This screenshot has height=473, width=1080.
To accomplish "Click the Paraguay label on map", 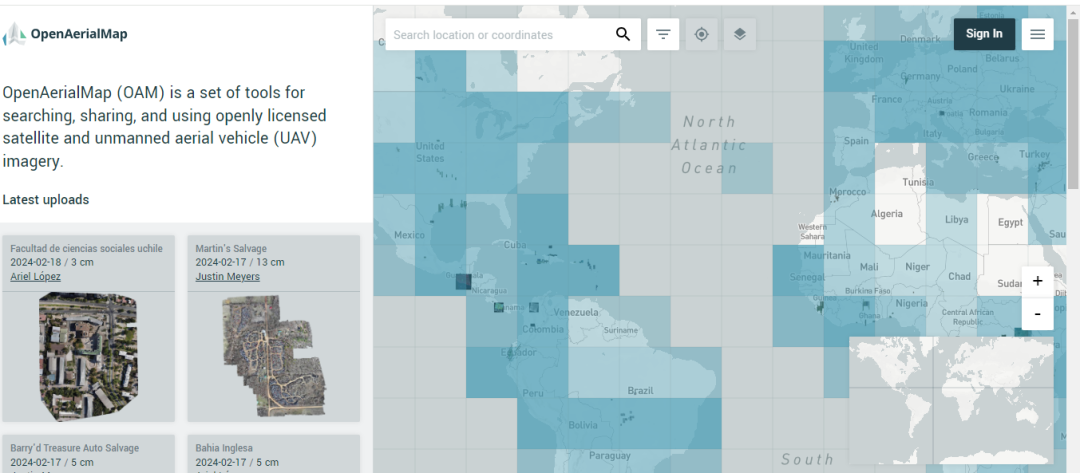I will [610, 456].
